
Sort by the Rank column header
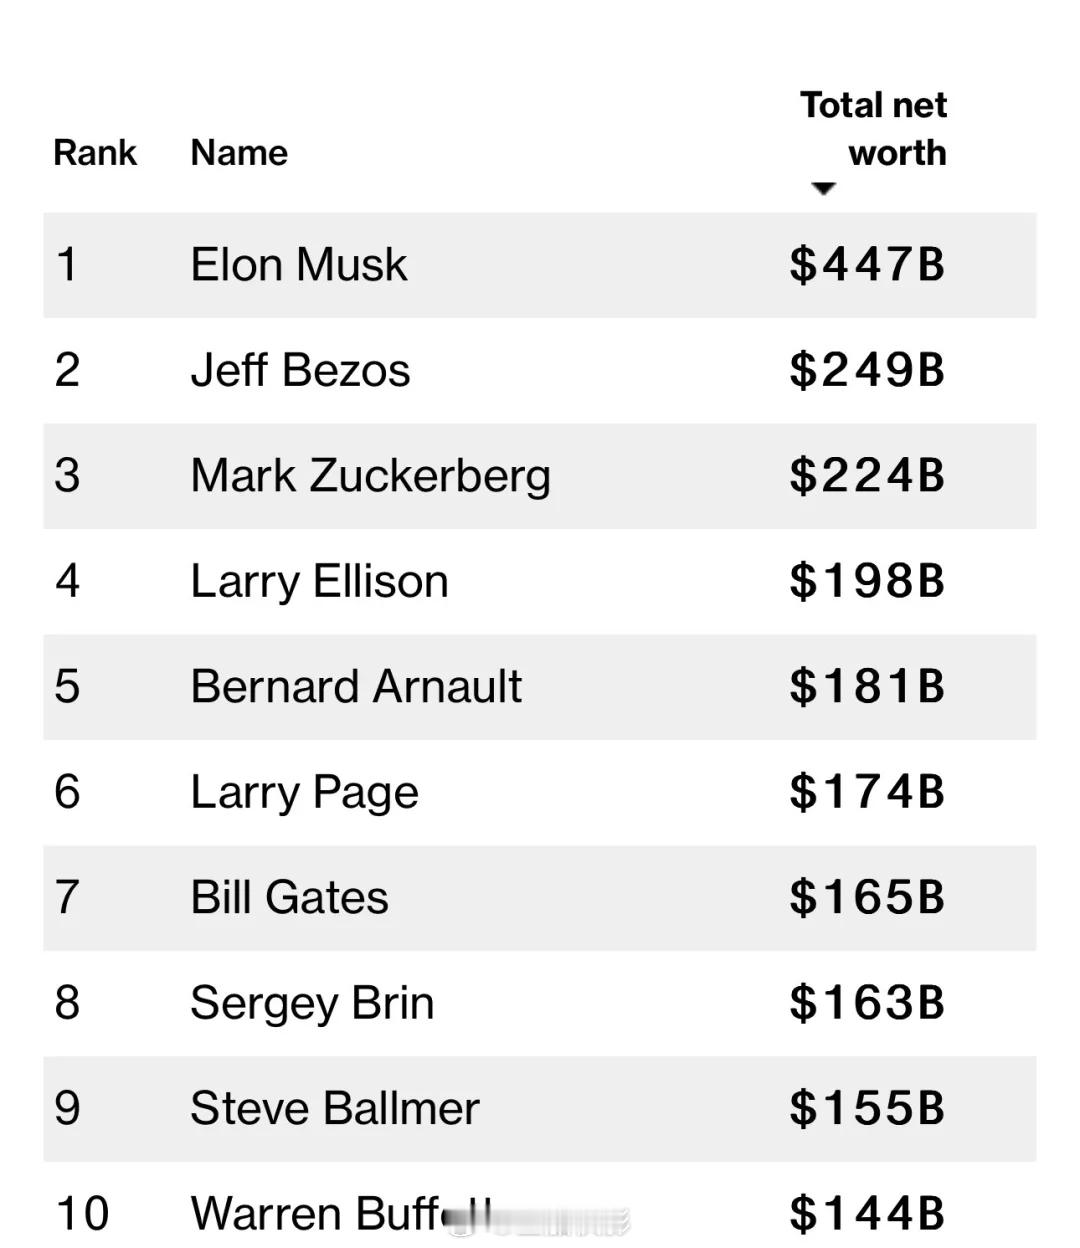point(95,153)
